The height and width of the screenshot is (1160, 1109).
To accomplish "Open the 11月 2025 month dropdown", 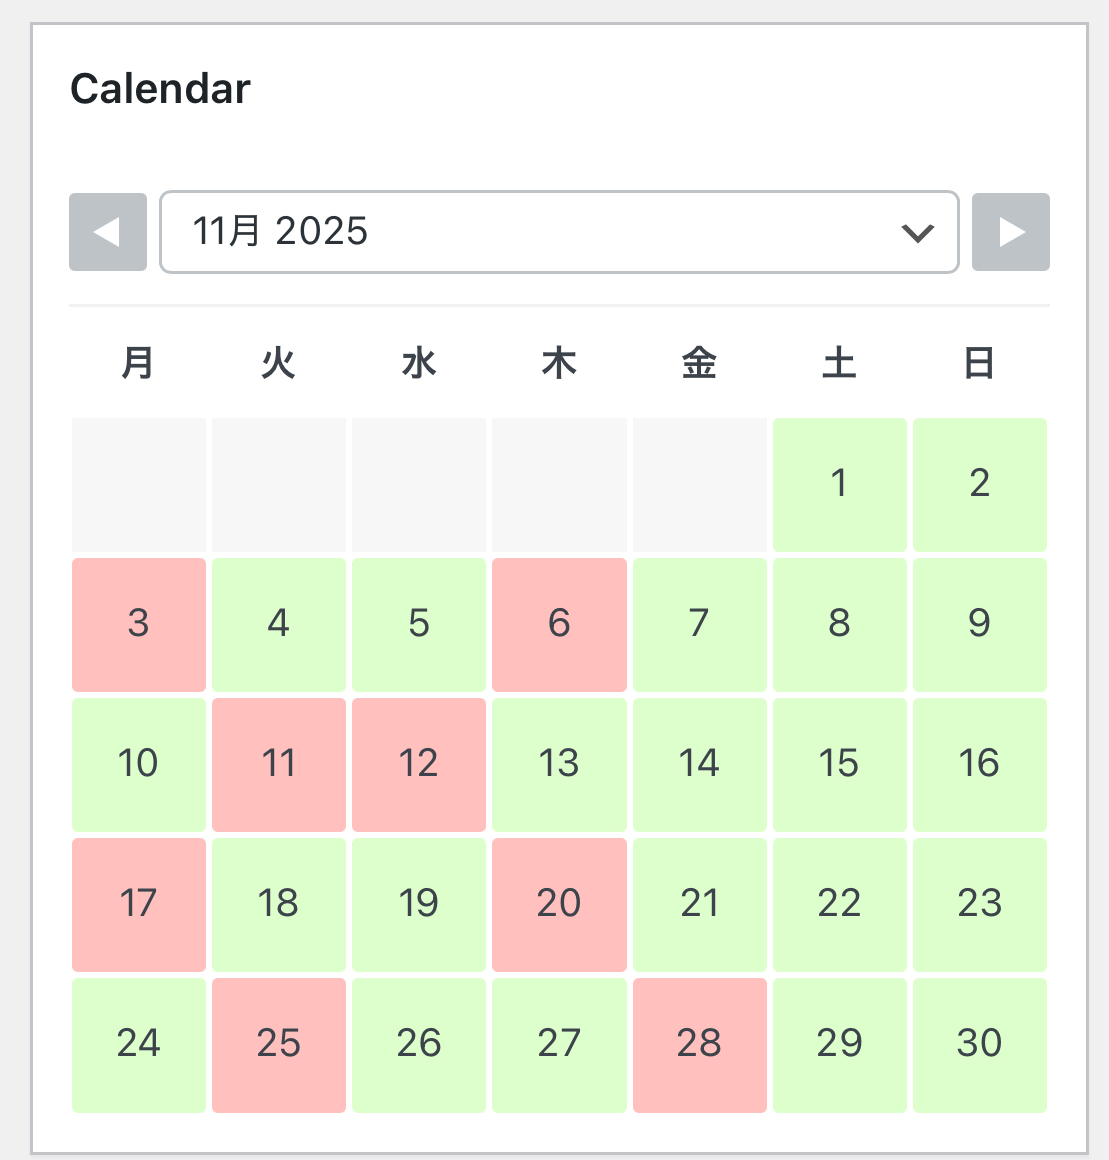I will point(558,232).
